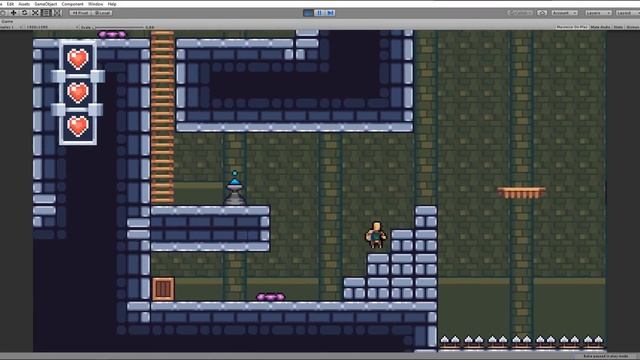Toggle Maximize On Play
Viewport: 640px width, 360px height.
[x=571, y=27]
